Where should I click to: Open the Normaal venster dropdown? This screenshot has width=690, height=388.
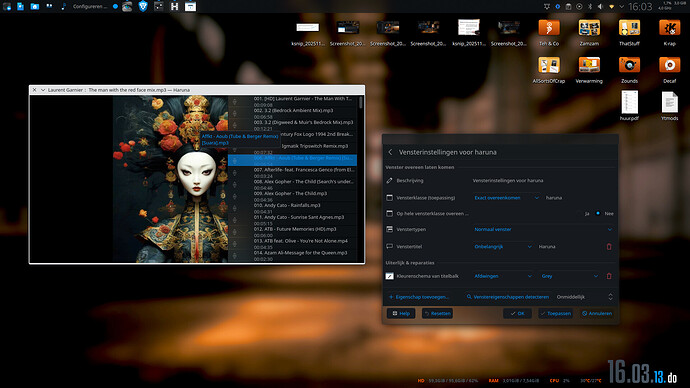tap(543, 229)
